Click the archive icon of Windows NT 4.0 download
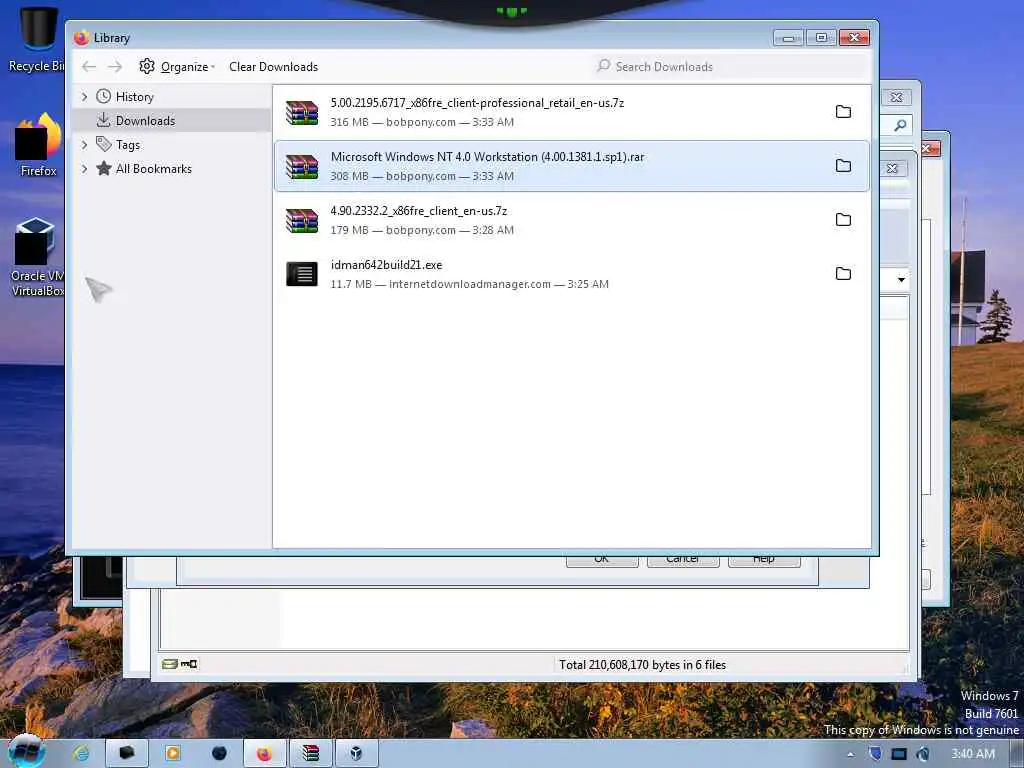 [x=302, y=167]
